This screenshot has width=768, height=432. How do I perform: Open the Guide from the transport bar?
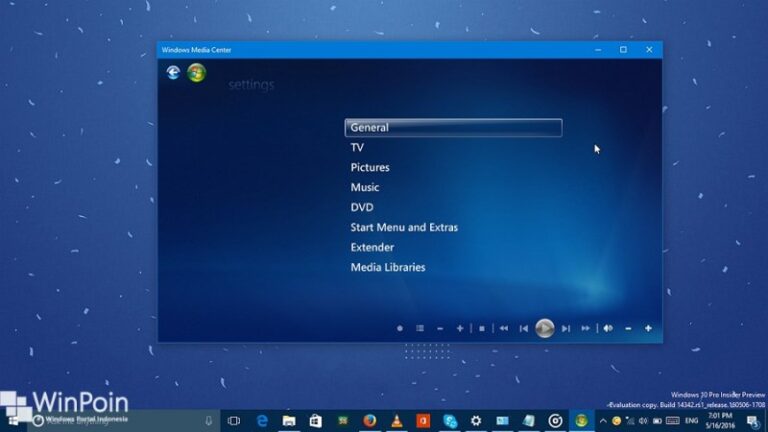tap(420, 328)
